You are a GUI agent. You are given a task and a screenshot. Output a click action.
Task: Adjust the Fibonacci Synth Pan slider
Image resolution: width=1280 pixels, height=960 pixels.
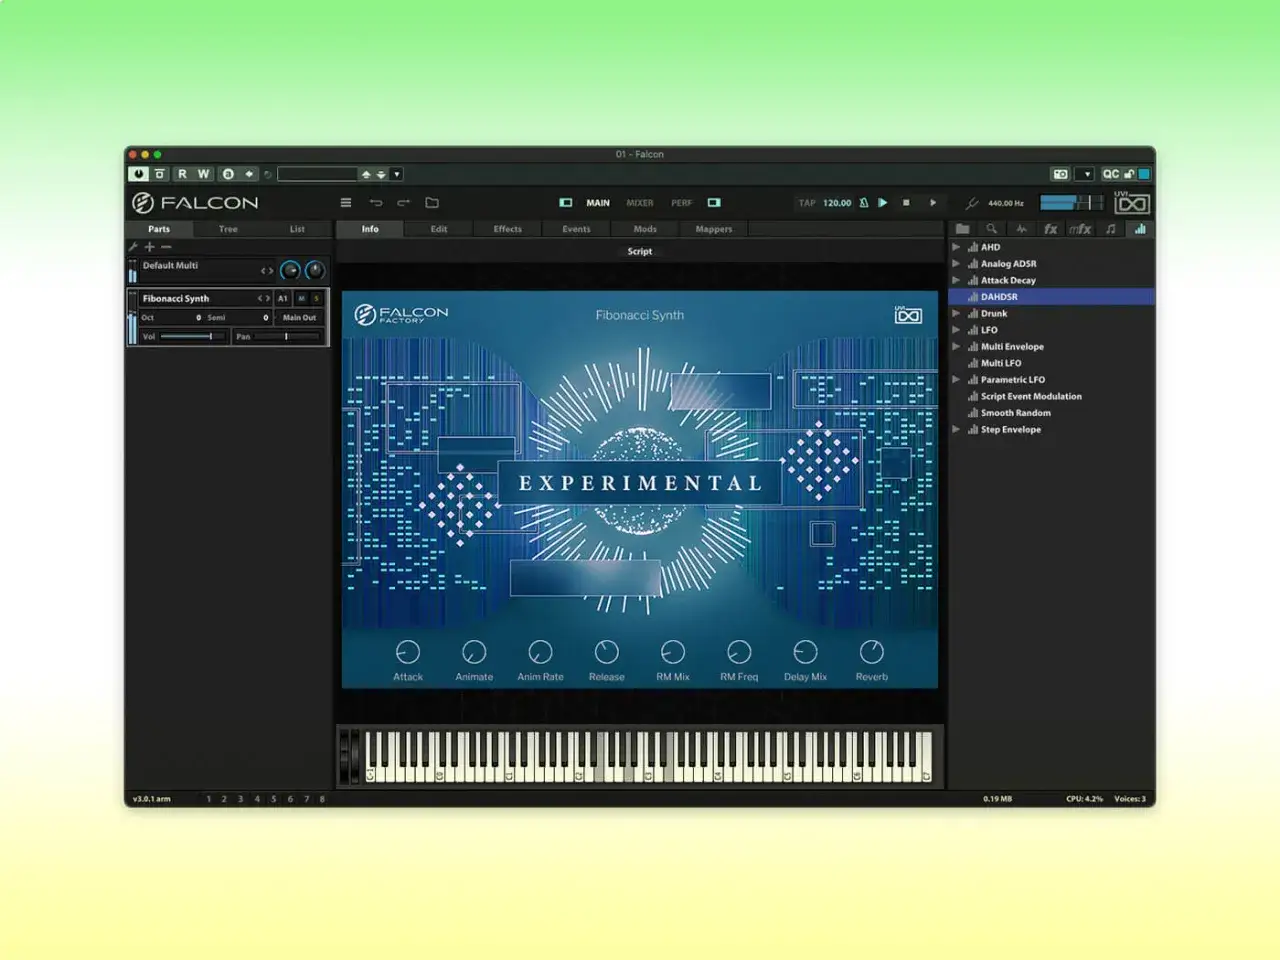coord(287,337)
